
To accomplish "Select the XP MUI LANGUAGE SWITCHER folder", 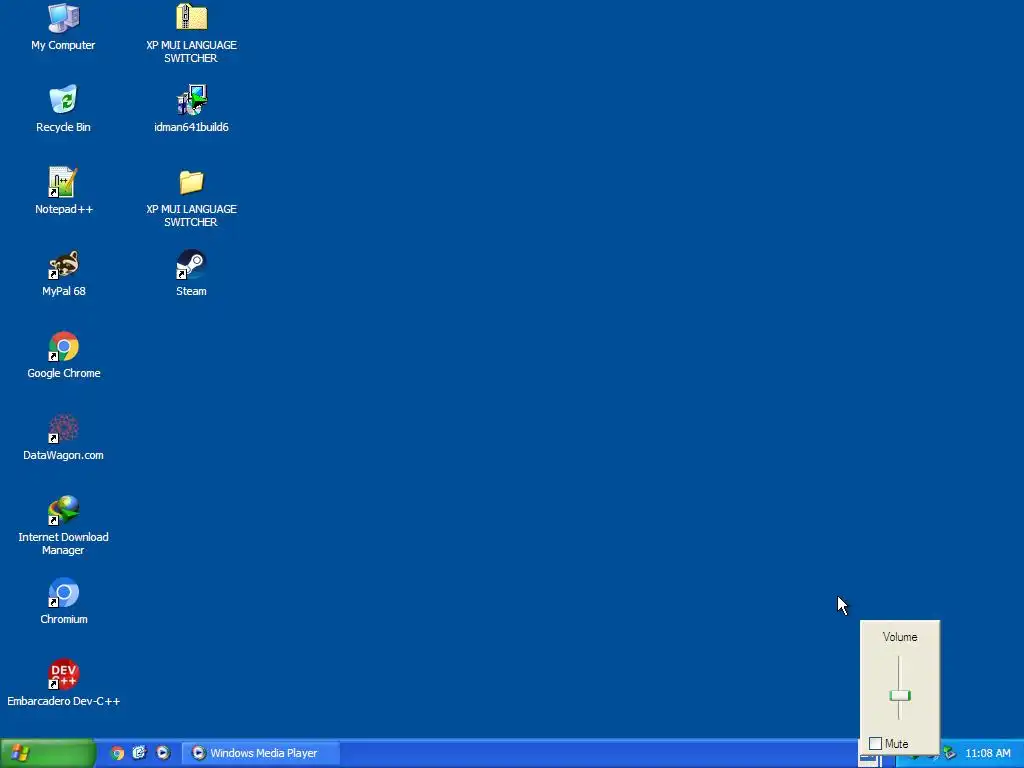I will tap(191, 198).
